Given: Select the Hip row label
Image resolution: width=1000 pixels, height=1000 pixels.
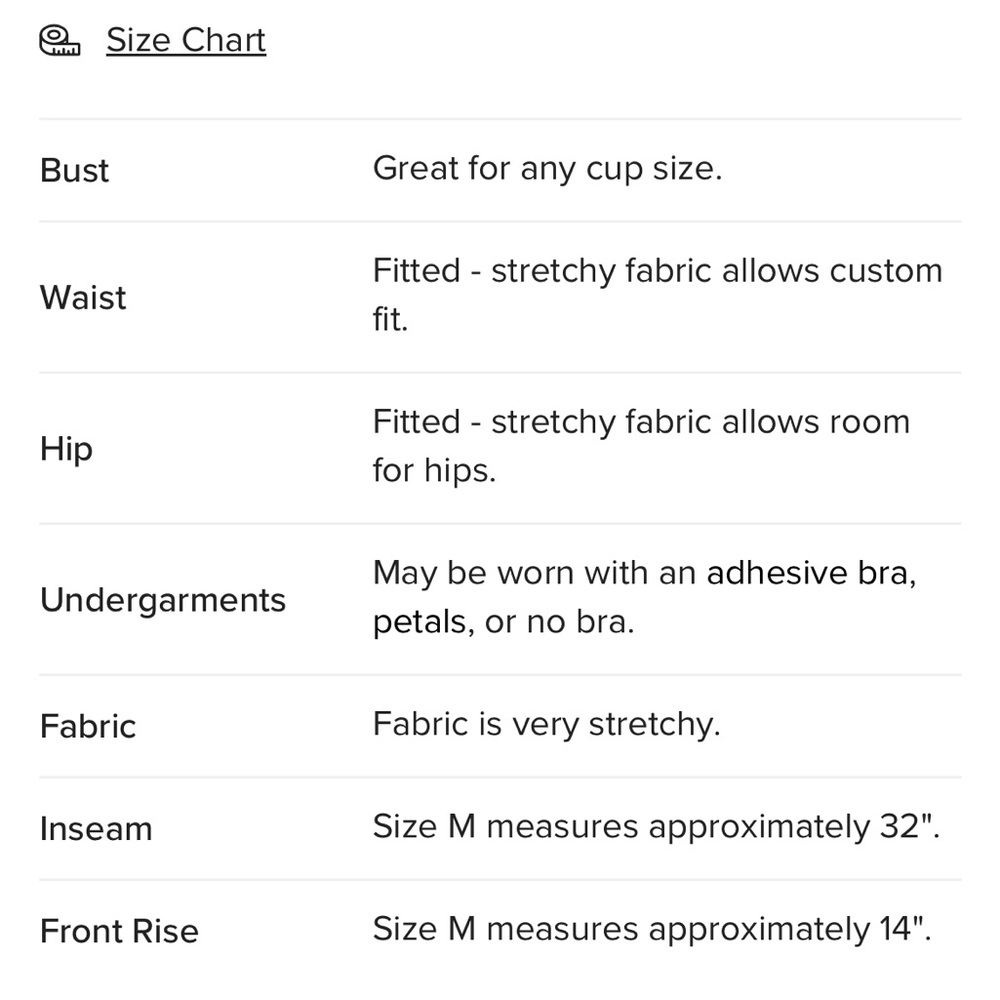Looking at the screenshot, I should [x=66, y=449].
